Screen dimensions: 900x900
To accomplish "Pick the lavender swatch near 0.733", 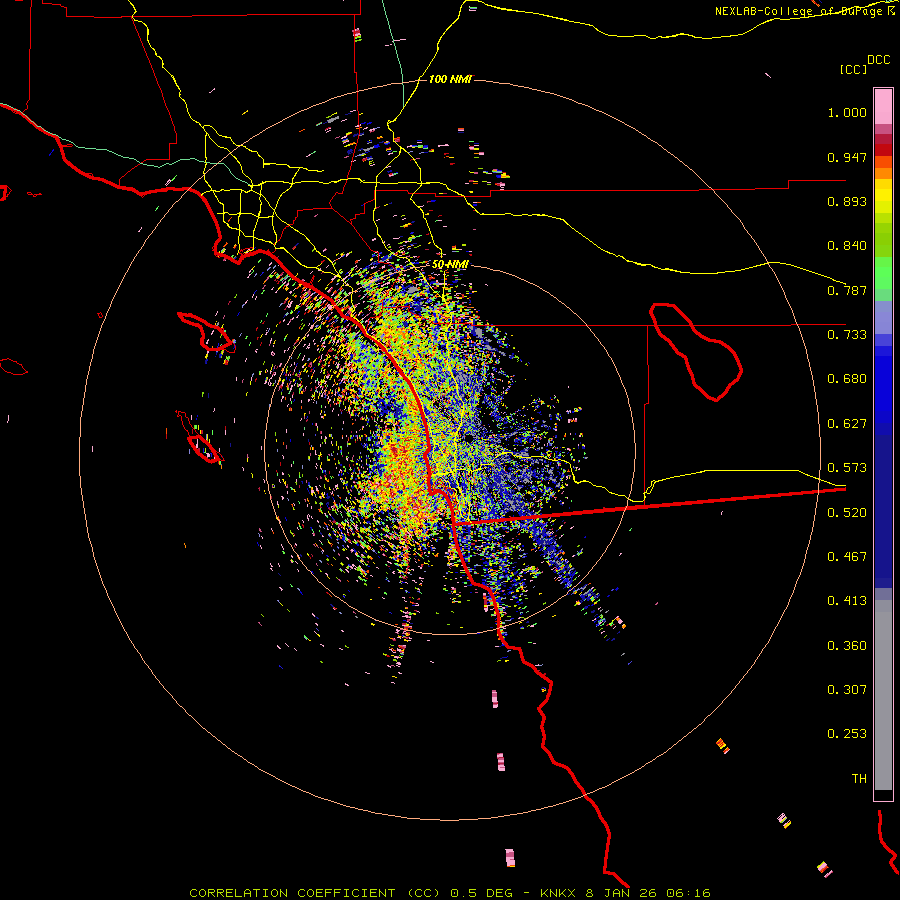I will point(883,317).
